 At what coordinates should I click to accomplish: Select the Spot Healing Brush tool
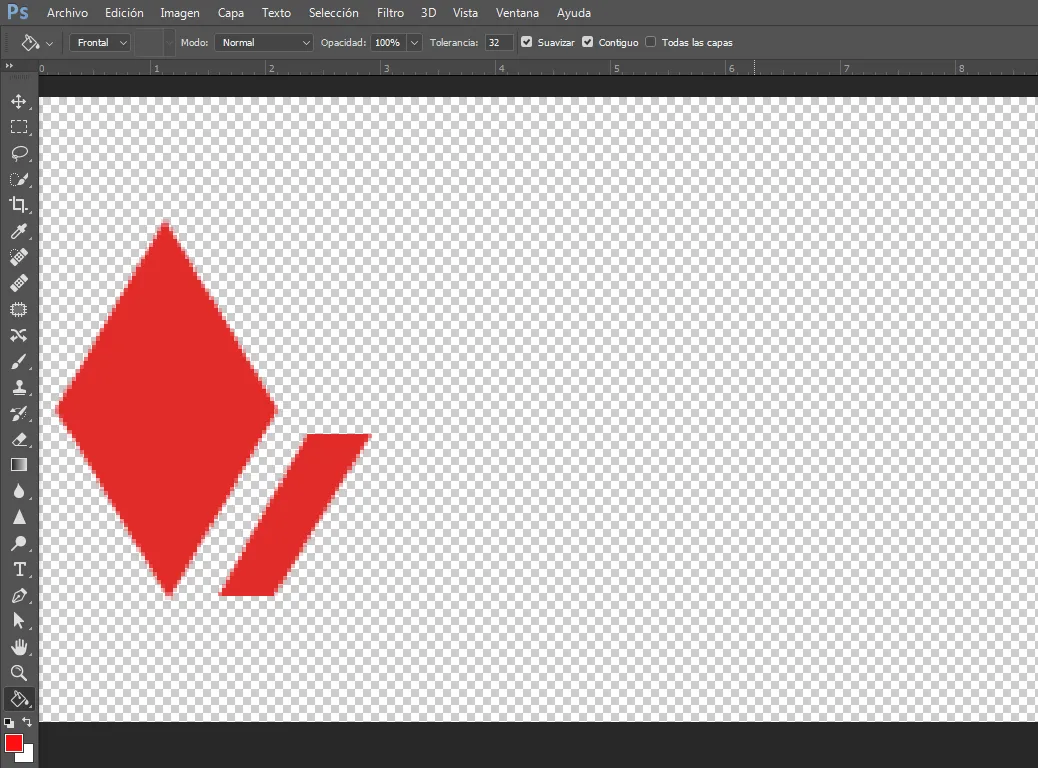[19, 257]
